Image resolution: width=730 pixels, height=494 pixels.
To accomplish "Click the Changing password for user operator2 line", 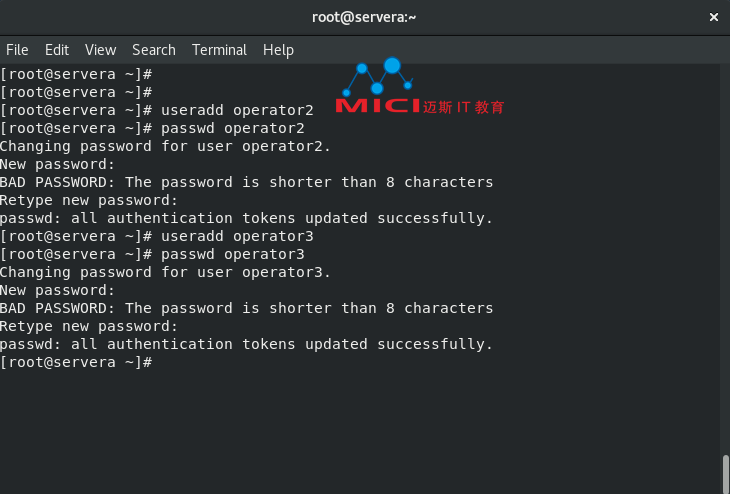I will (165, 146).
